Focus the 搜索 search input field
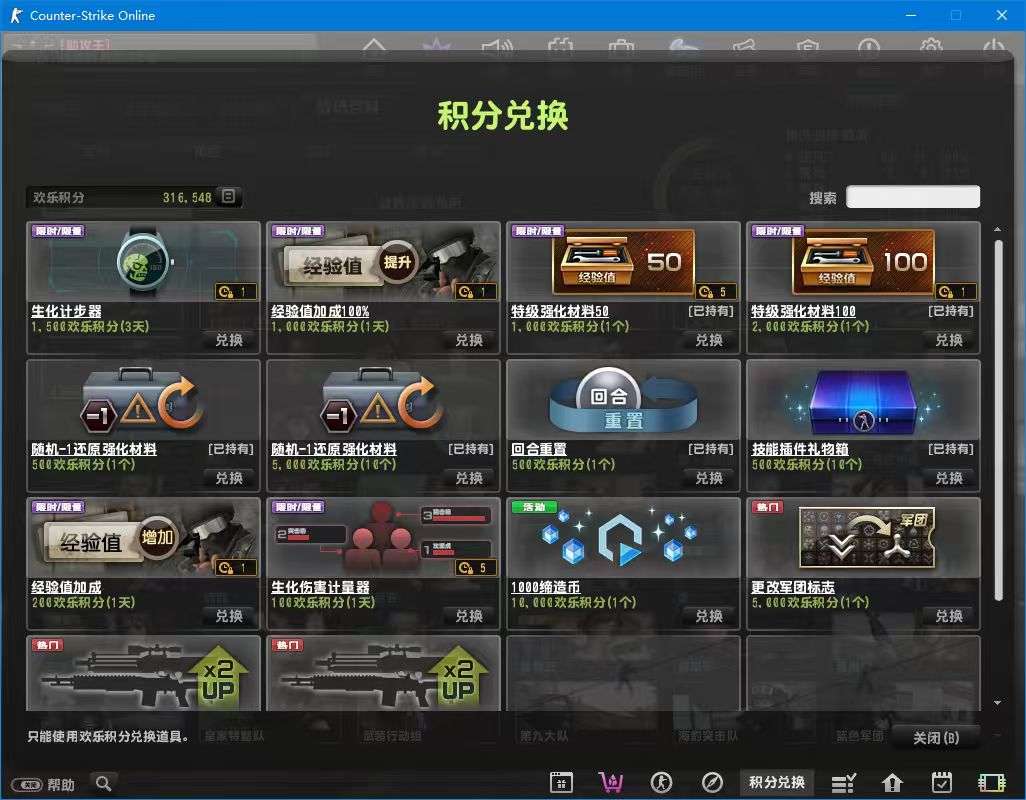 [913, 197]
